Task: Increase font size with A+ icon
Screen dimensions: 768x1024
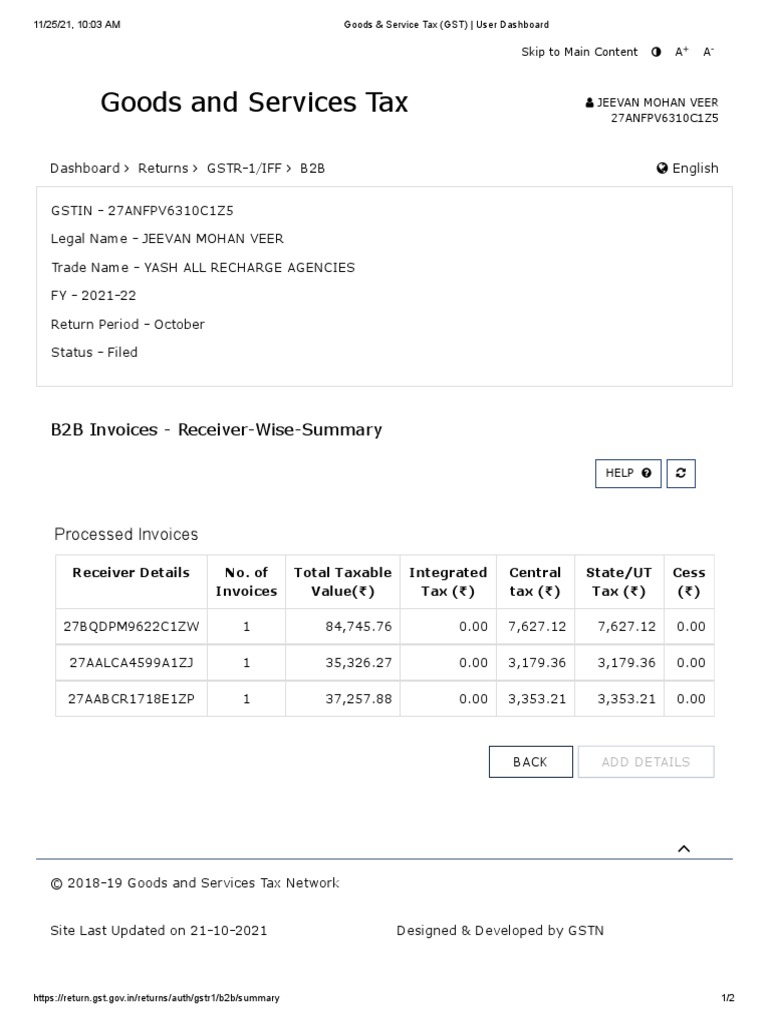Action: pos(682,52)
